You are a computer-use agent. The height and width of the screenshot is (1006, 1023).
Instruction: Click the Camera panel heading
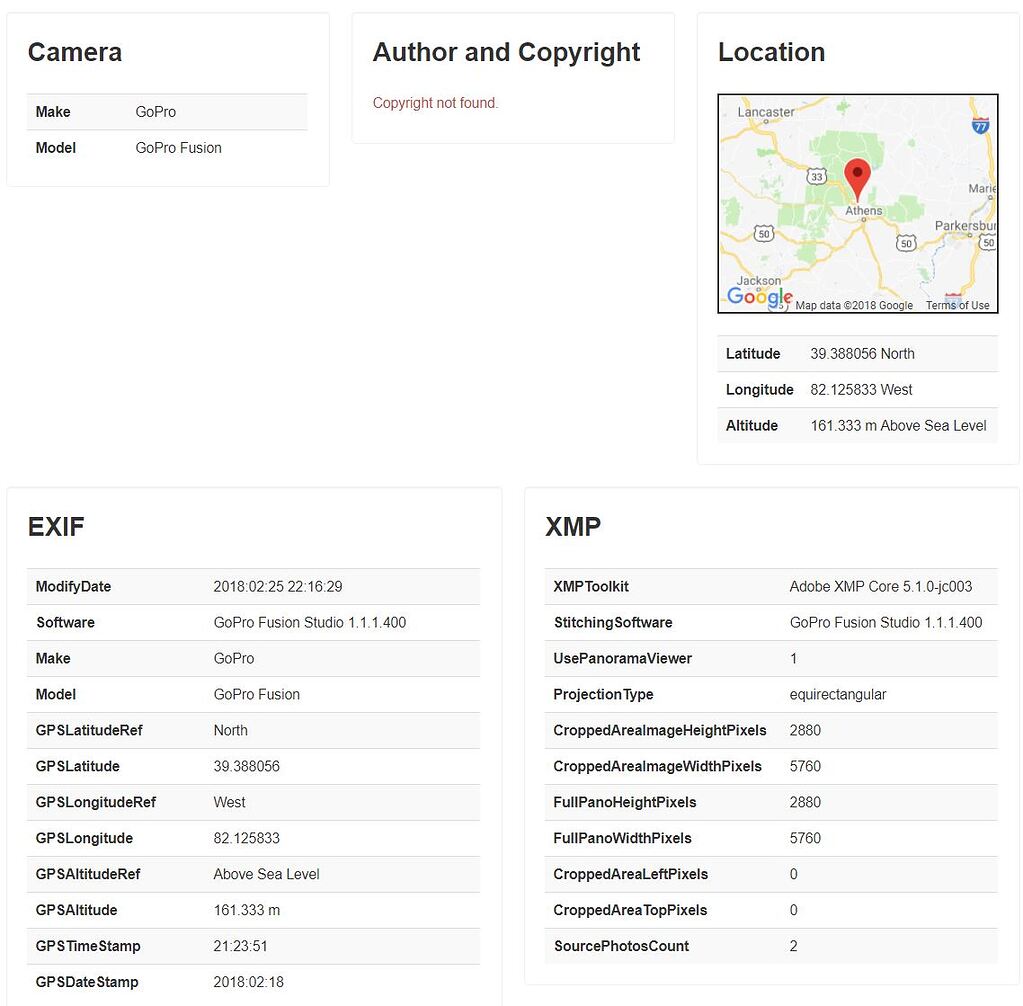[x=74, y=53]
